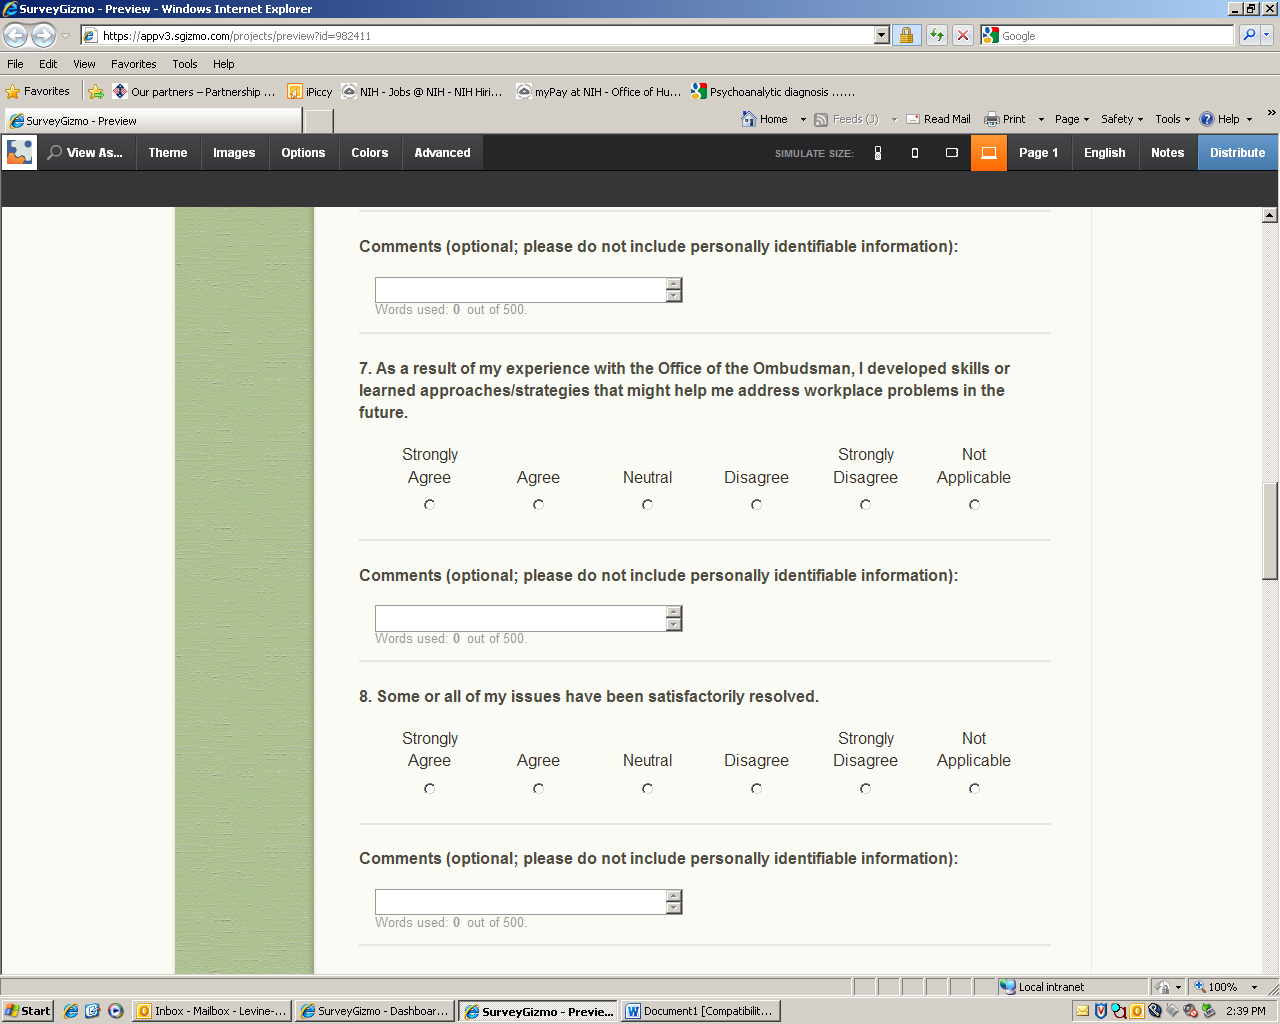Open the recent pages dropdown next to Forward
The height and width of the screenshot is (1024, 1280).
66,36
